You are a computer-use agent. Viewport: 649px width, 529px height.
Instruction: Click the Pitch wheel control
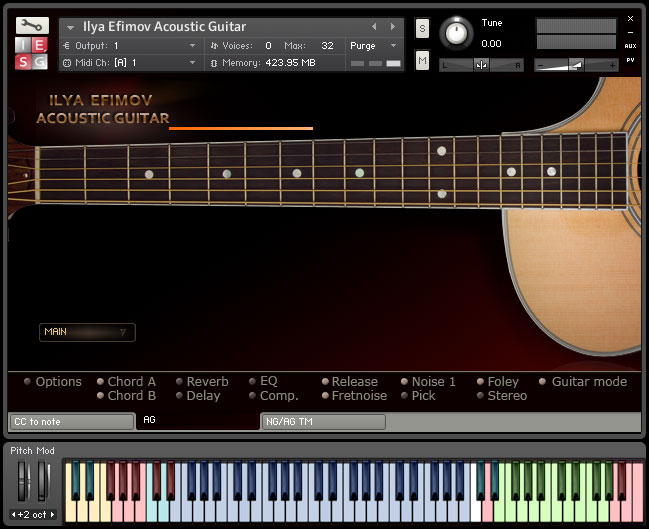[23, 482]
